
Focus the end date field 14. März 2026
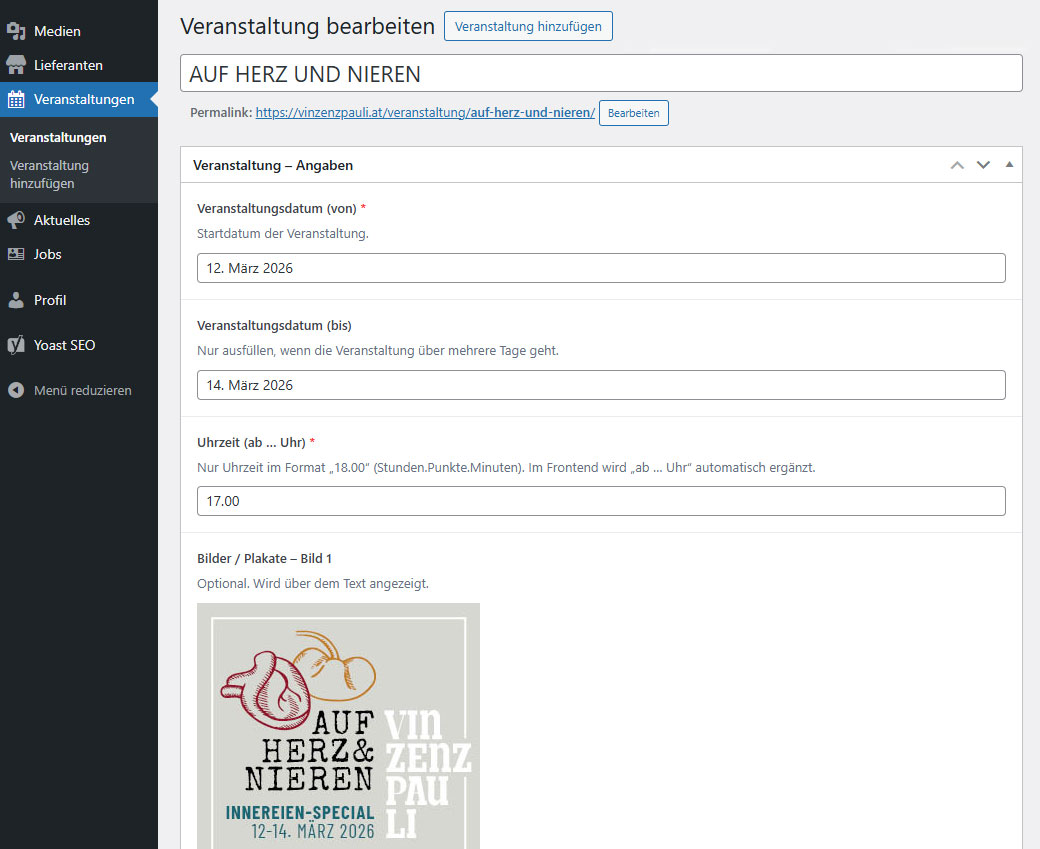600,385
